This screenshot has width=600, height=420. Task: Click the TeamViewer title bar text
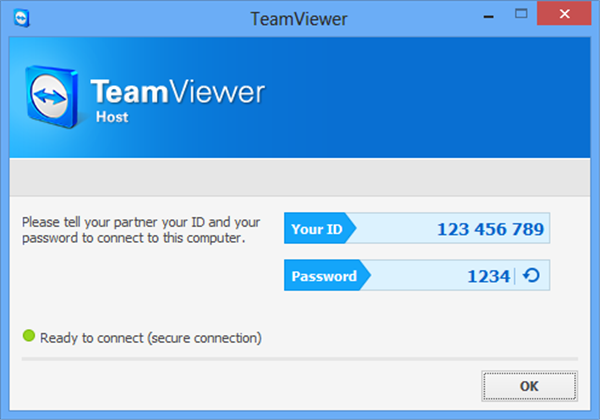[299, 19]
